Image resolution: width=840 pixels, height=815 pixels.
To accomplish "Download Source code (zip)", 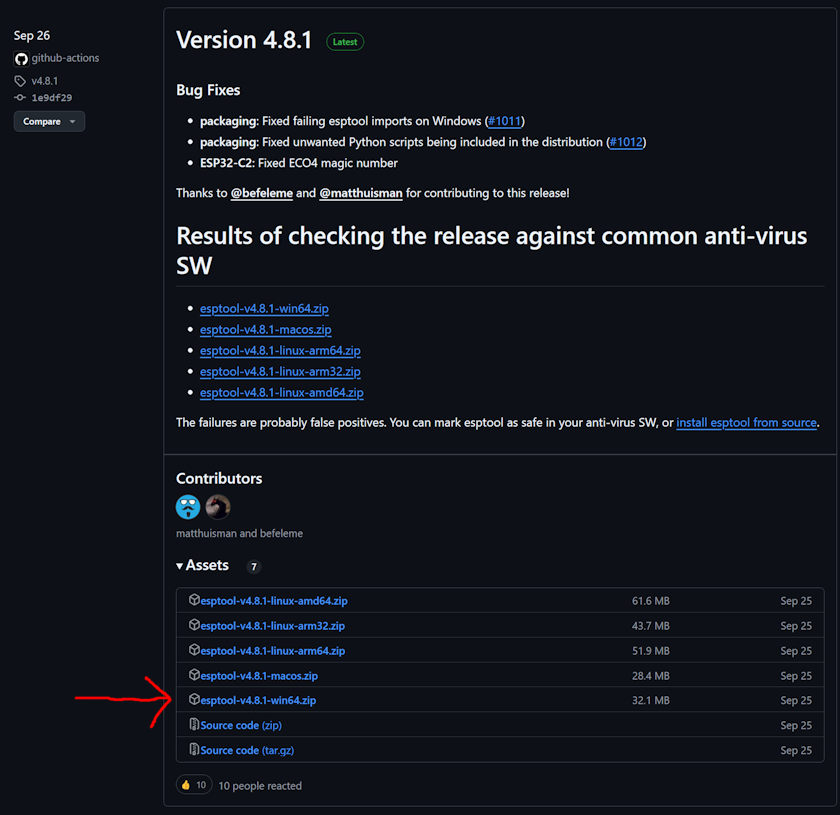I will 241,726.
